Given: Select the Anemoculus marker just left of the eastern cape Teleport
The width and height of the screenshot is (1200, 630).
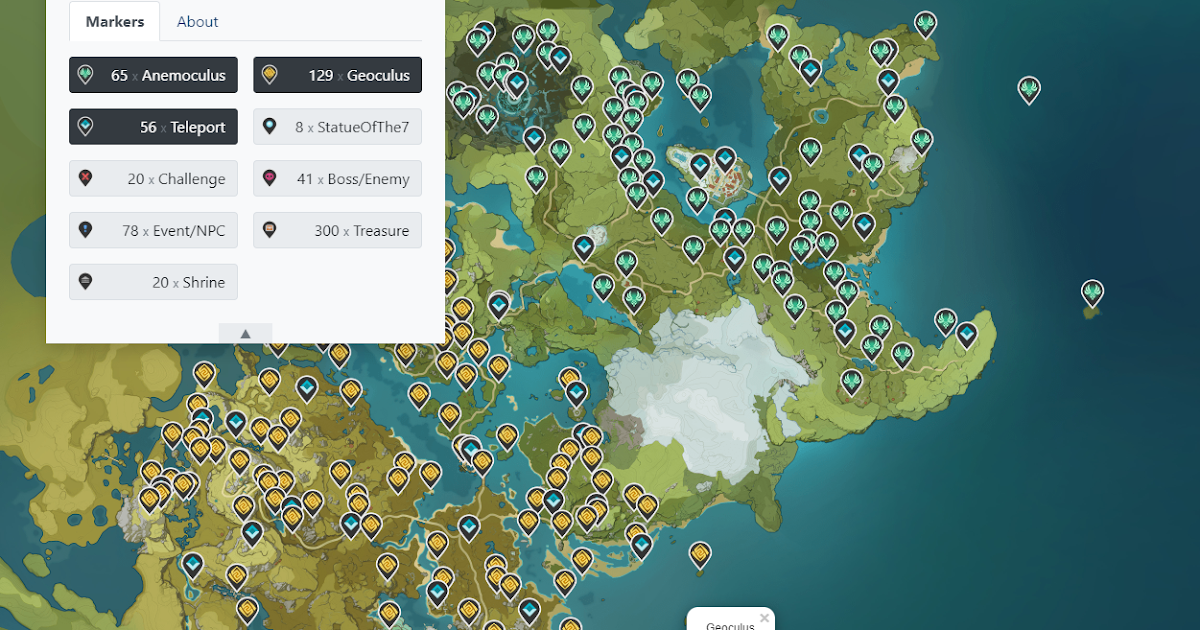Looking at the screenshot, I should coord(945,322).
